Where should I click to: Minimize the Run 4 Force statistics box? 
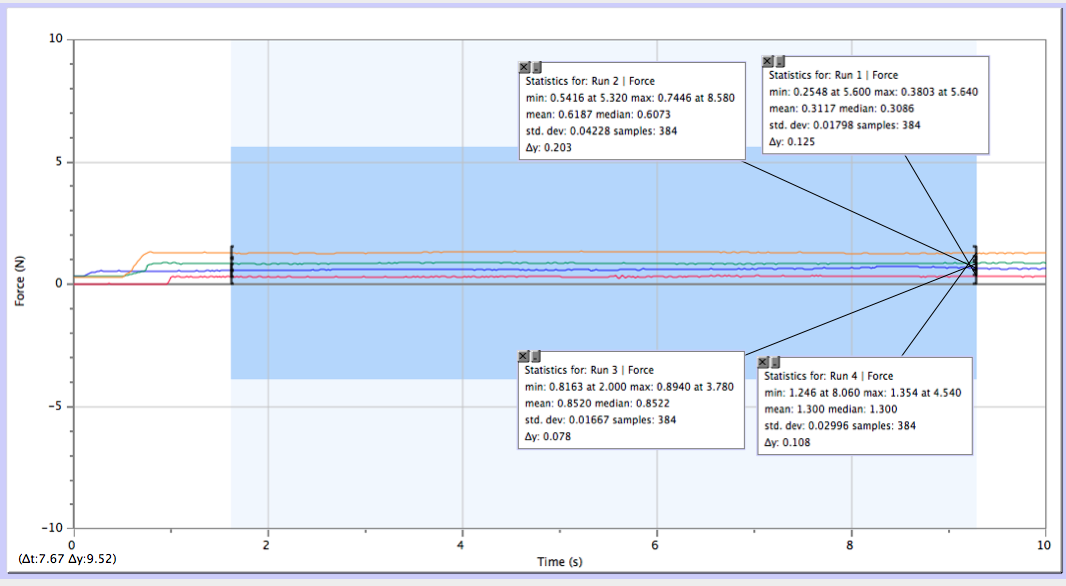click(775, 362)
